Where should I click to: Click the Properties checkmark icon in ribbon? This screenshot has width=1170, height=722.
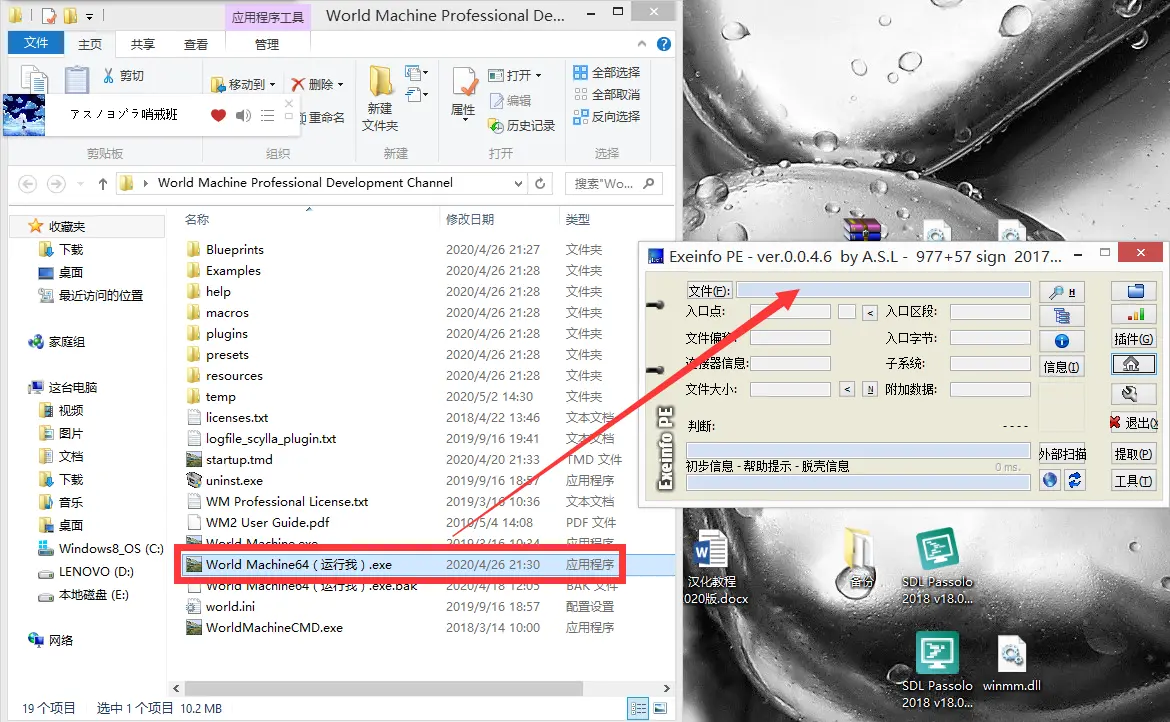click(x=464, y=82)
